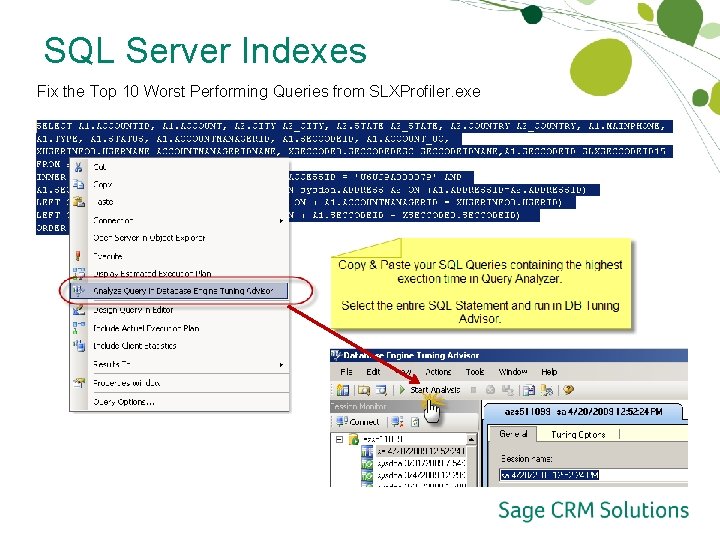Screen dimensions: 720x540
Task: Click the Session Monitor scrollbar up arrow
Action: pos(471,439)
